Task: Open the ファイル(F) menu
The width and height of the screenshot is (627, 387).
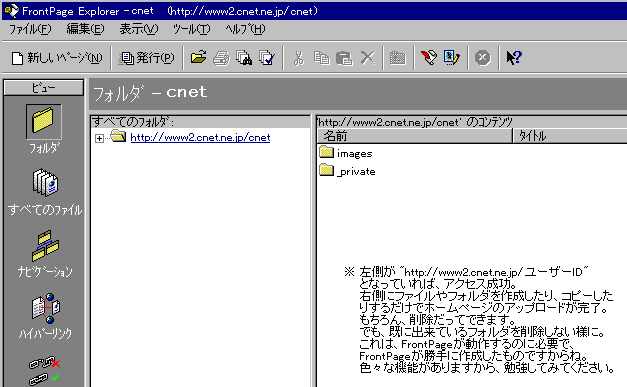Action: pos(30,29)
